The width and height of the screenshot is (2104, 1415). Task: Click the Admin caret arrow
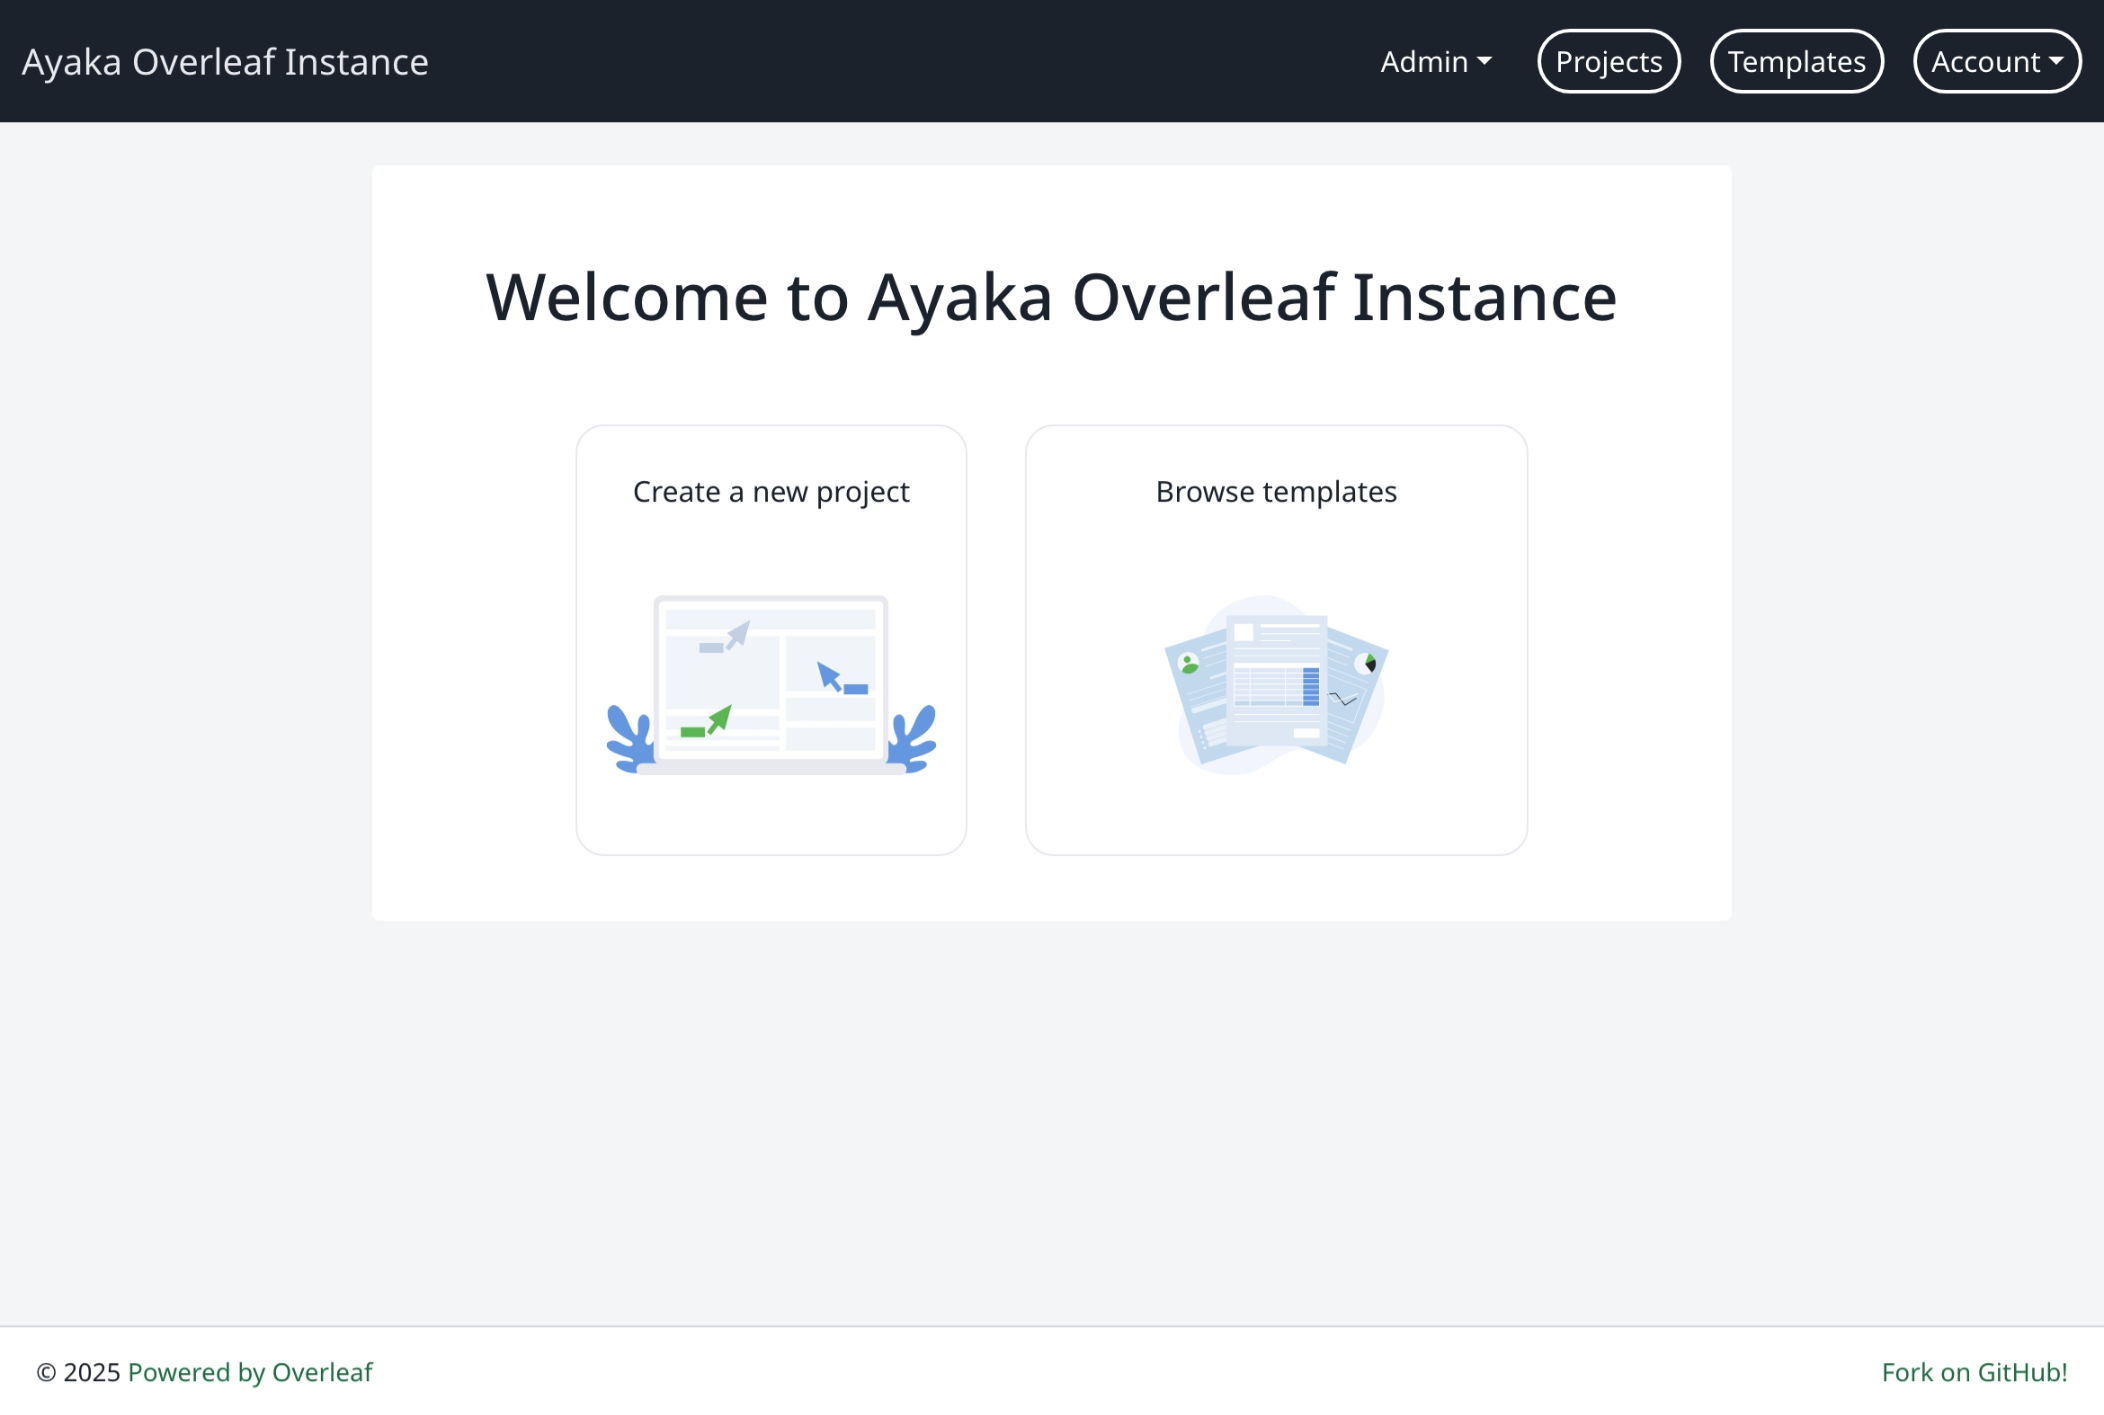(1485, 62)
